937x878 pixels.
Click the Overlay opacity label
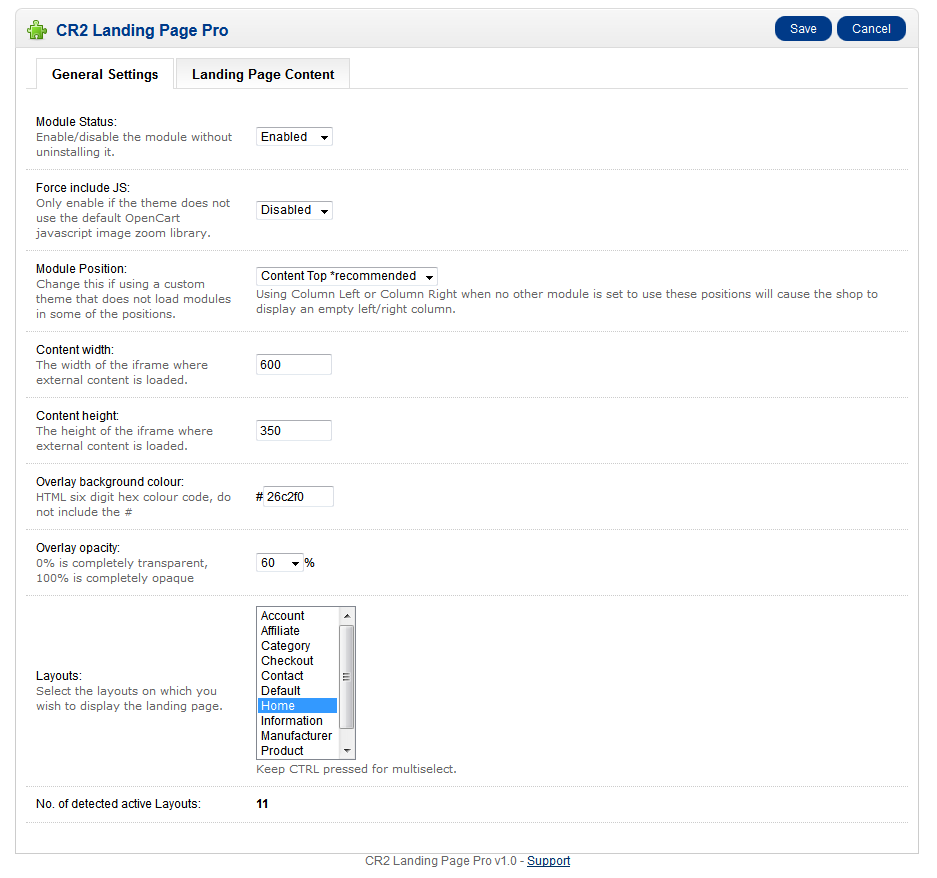[78, 548]
